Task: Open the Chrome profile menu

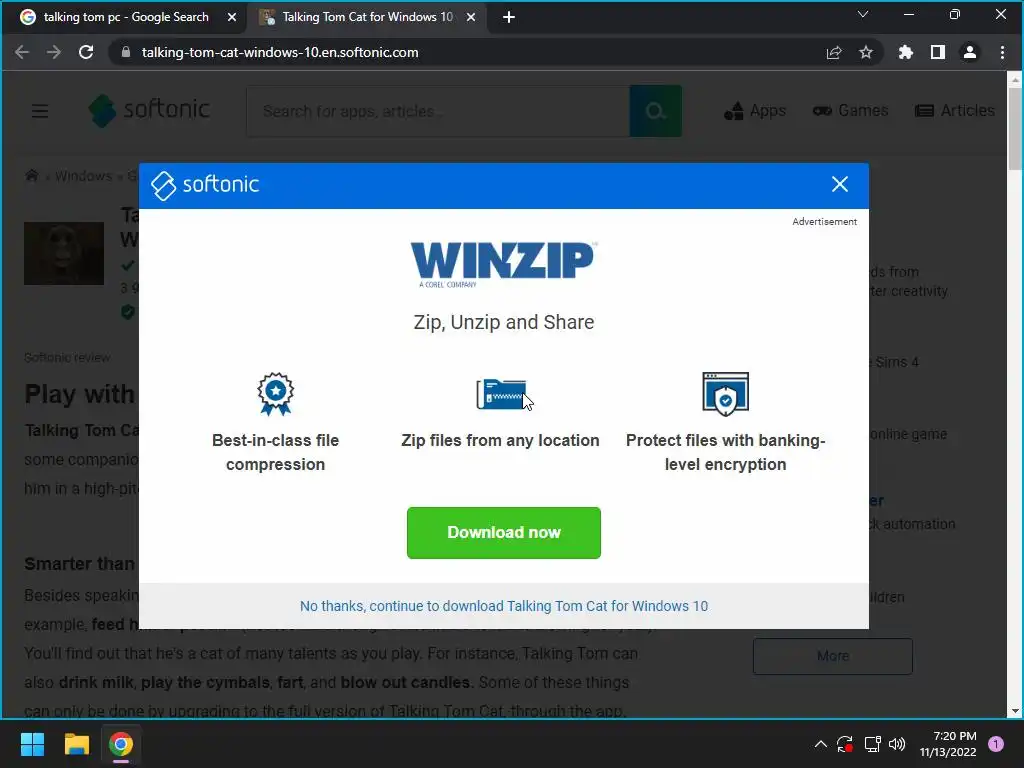Action: [x=970, y=52]
